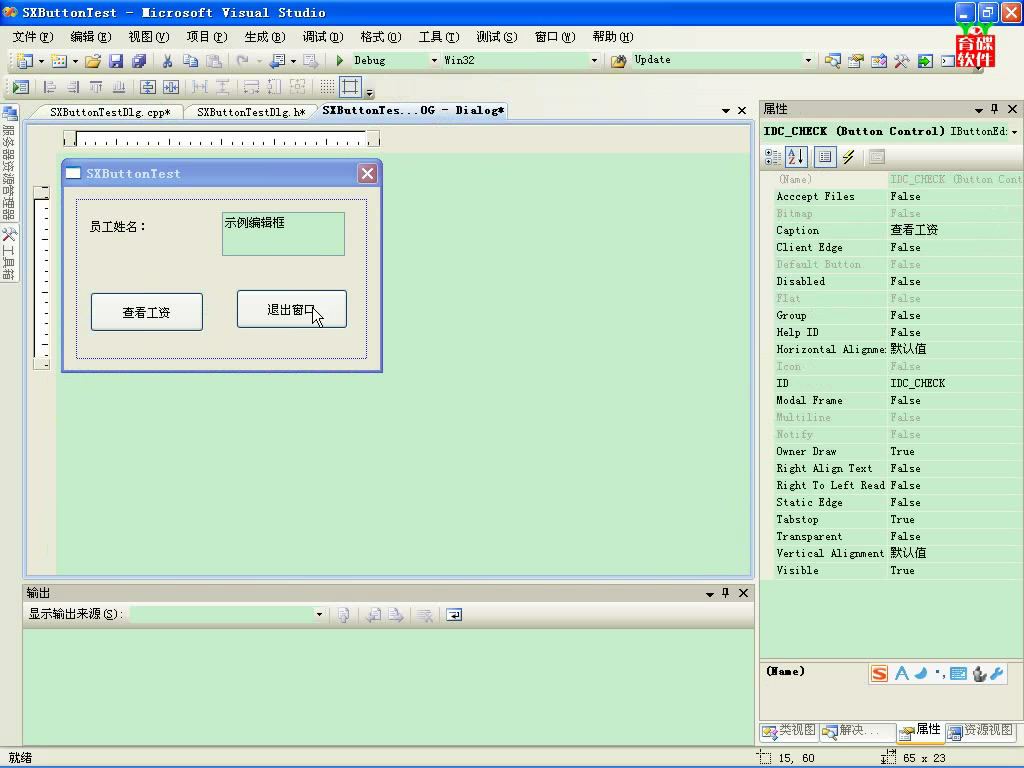This screenshot has height=768, width=1024.
Task: Expand the Add New Item dropdown arrow
Action: 75,61
